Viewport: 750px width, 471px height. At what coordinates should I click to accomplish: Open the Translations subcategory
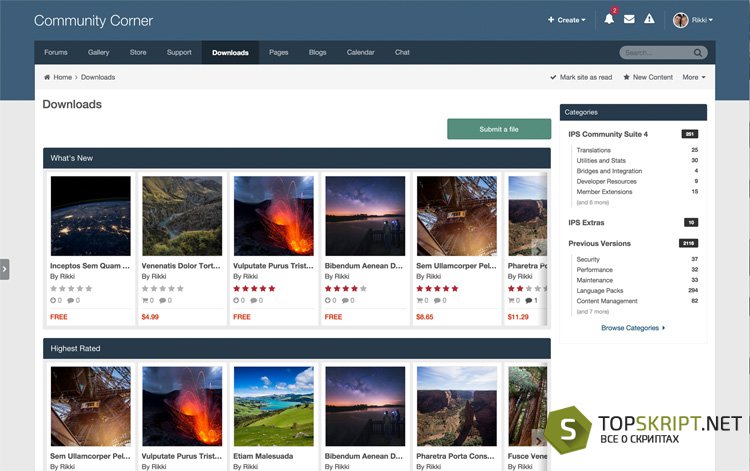pos(594,150)
